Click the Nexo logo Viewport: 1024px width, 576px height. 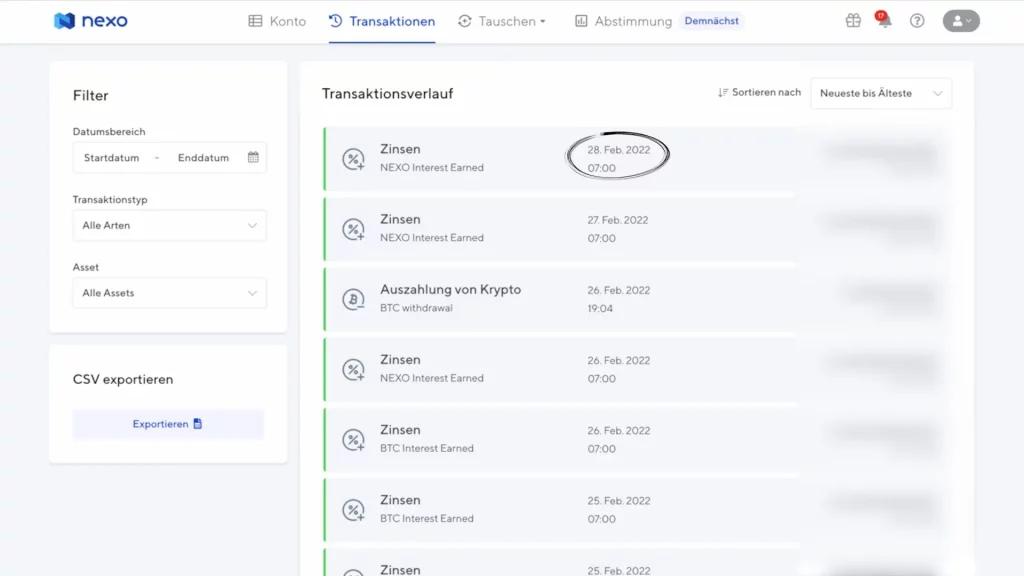91,21
